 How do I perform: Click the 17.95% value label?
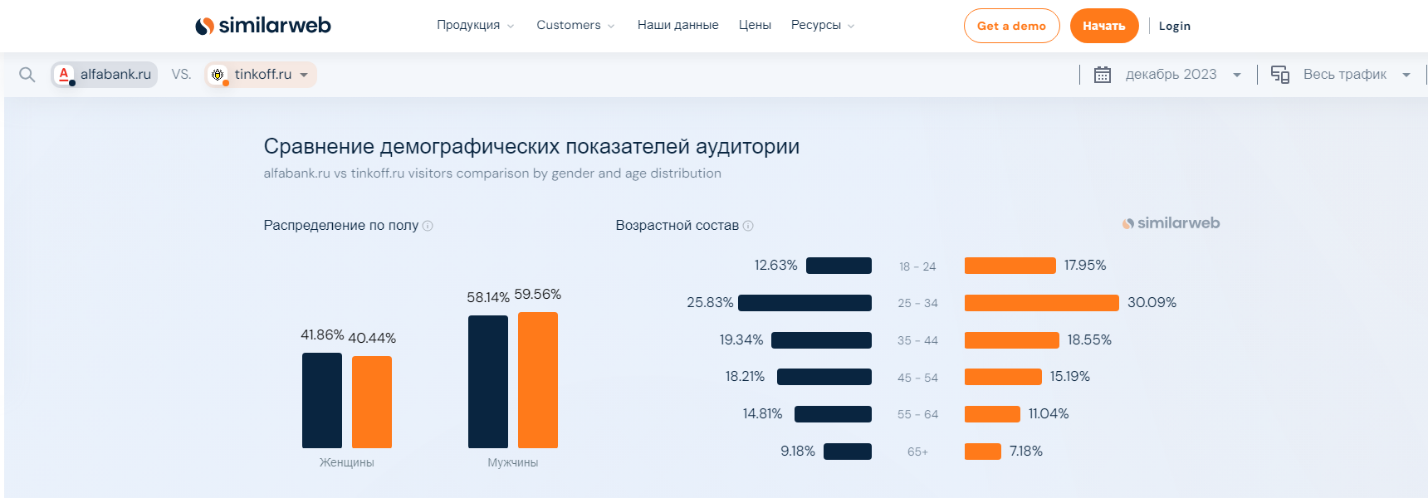pyautogui.click(x=1086, y=265)
